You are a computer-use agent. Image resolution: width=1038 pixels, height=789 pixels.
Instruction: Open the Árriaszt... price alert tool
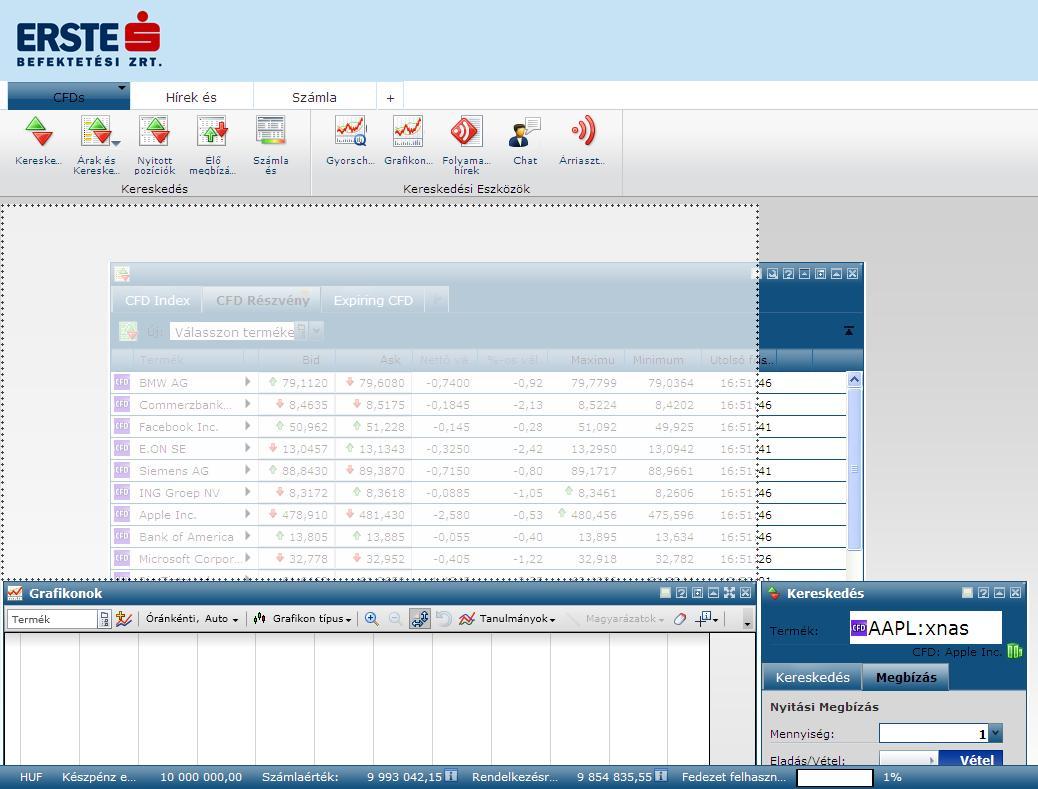pyautogui.click(x=582, y=140)
